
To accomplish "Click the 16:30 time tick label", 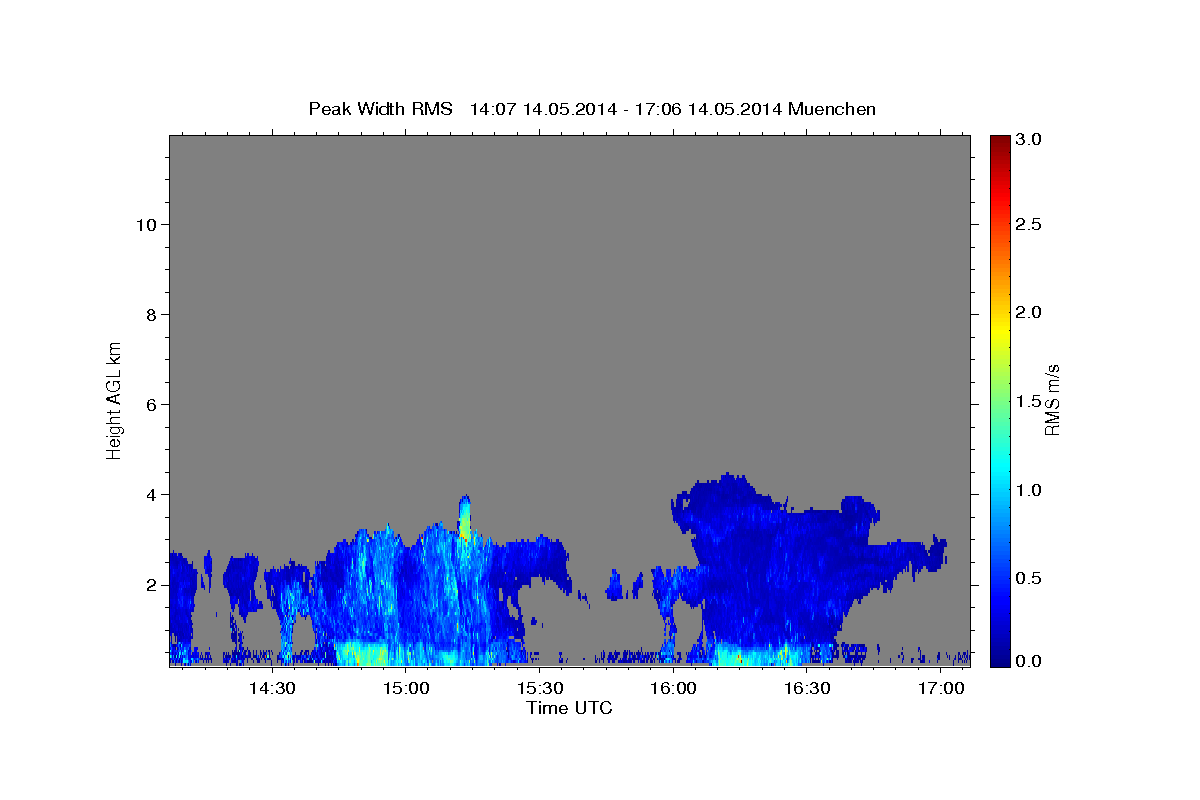I will point(807,688).
